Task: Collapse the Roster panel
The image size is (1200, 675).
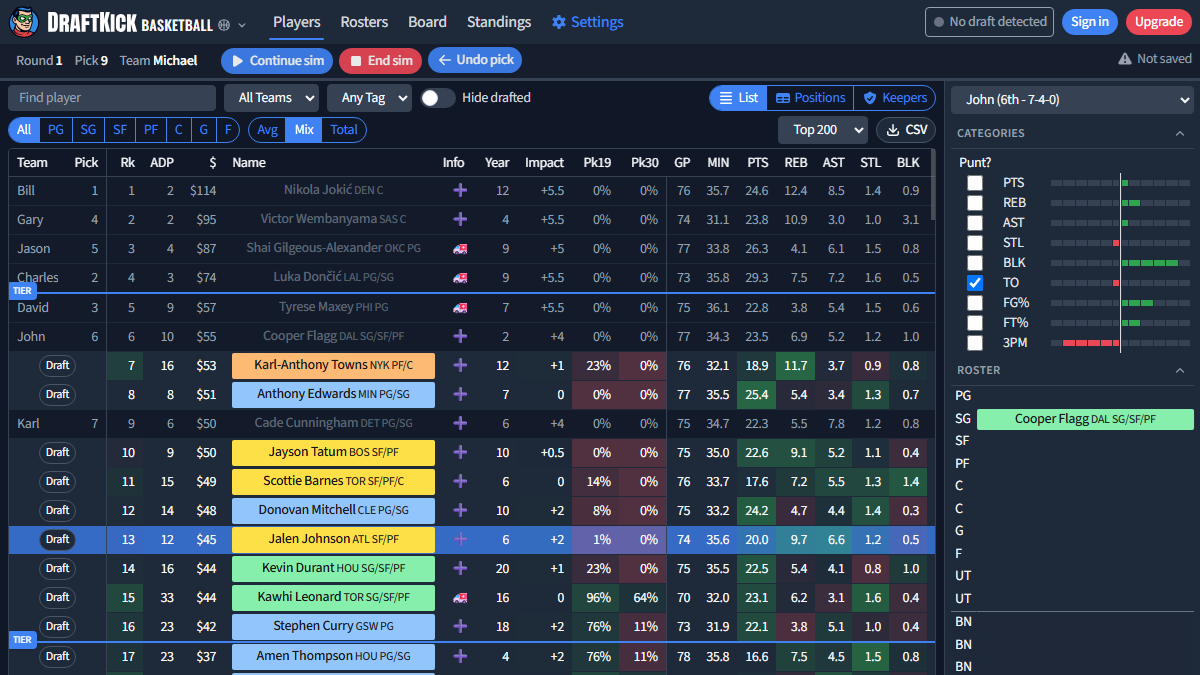Action: [1179, 370]
